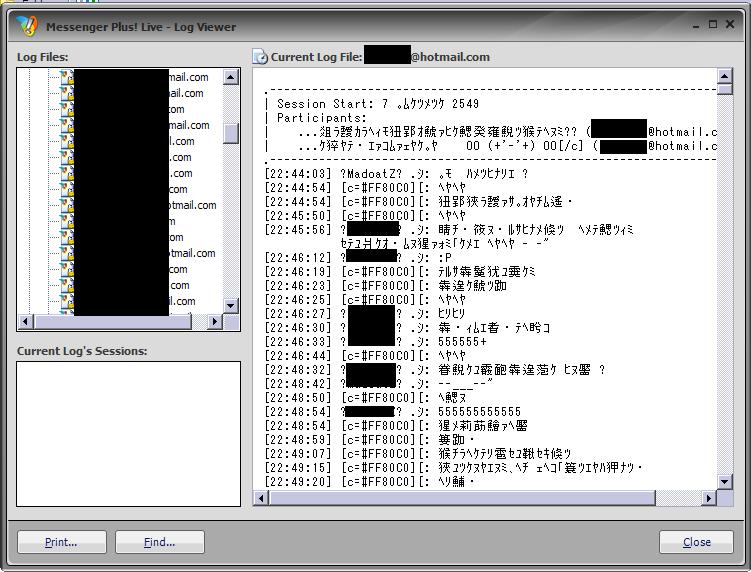Close the window using the title bar X

pos(729,24)
